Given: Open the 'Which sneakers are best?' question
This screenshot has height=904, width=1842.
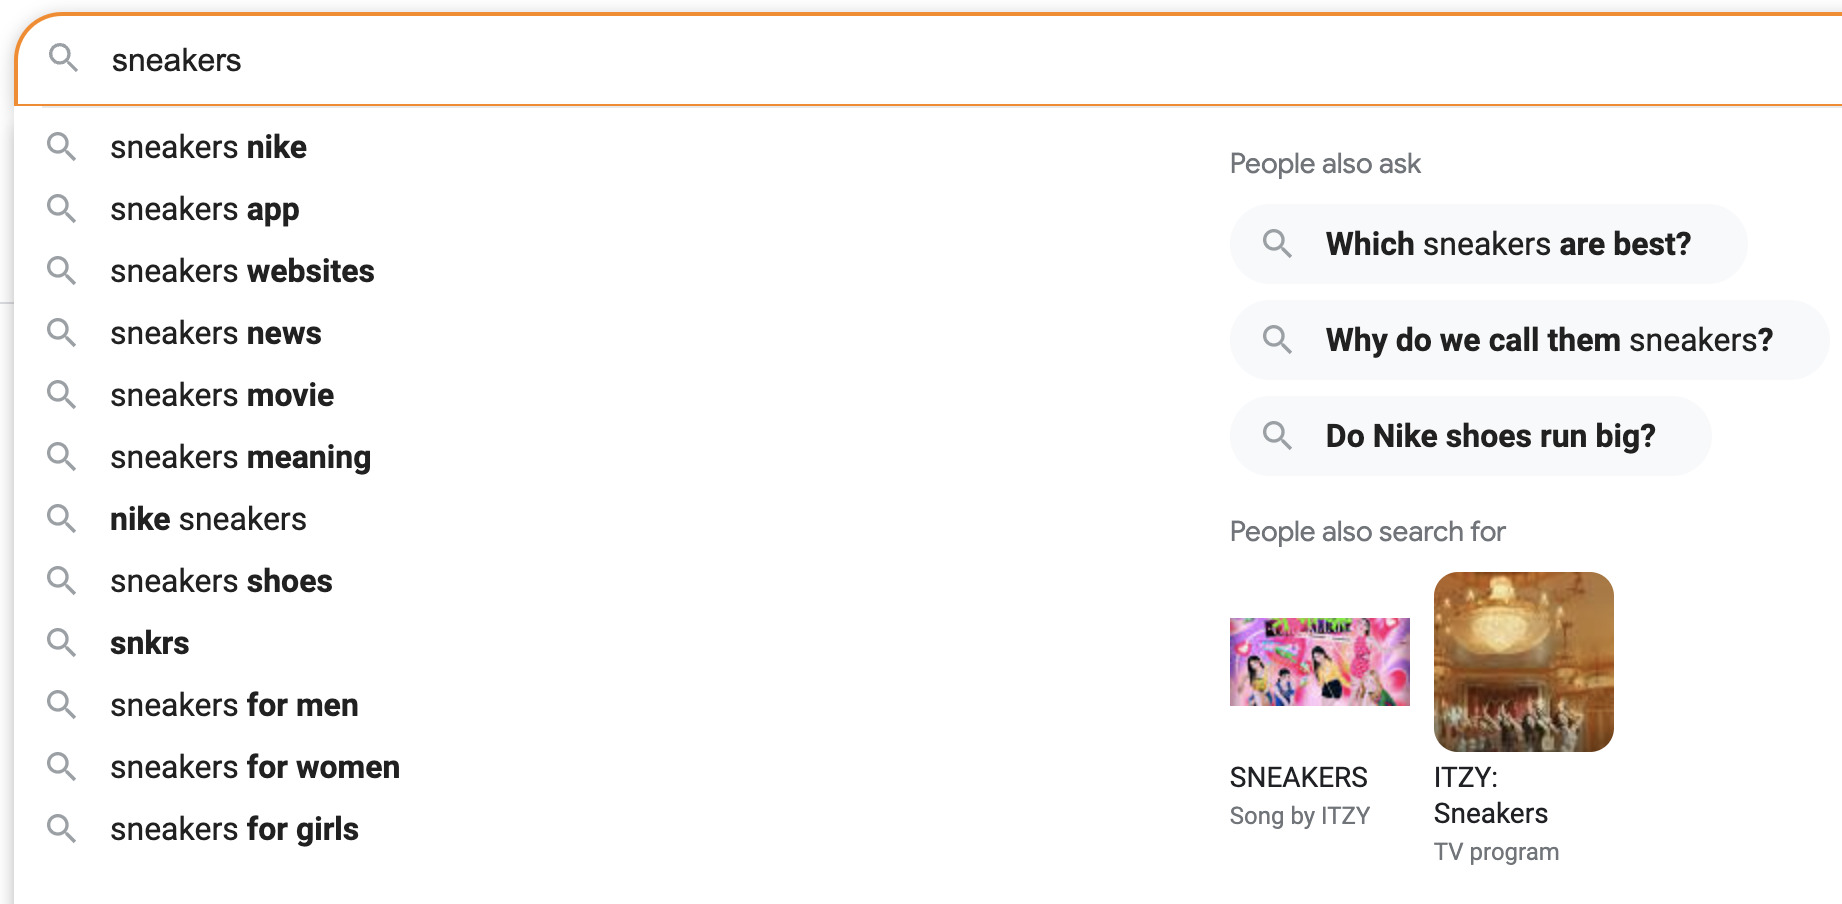Looking at the screenshot, I should [x=1508, y=244].
